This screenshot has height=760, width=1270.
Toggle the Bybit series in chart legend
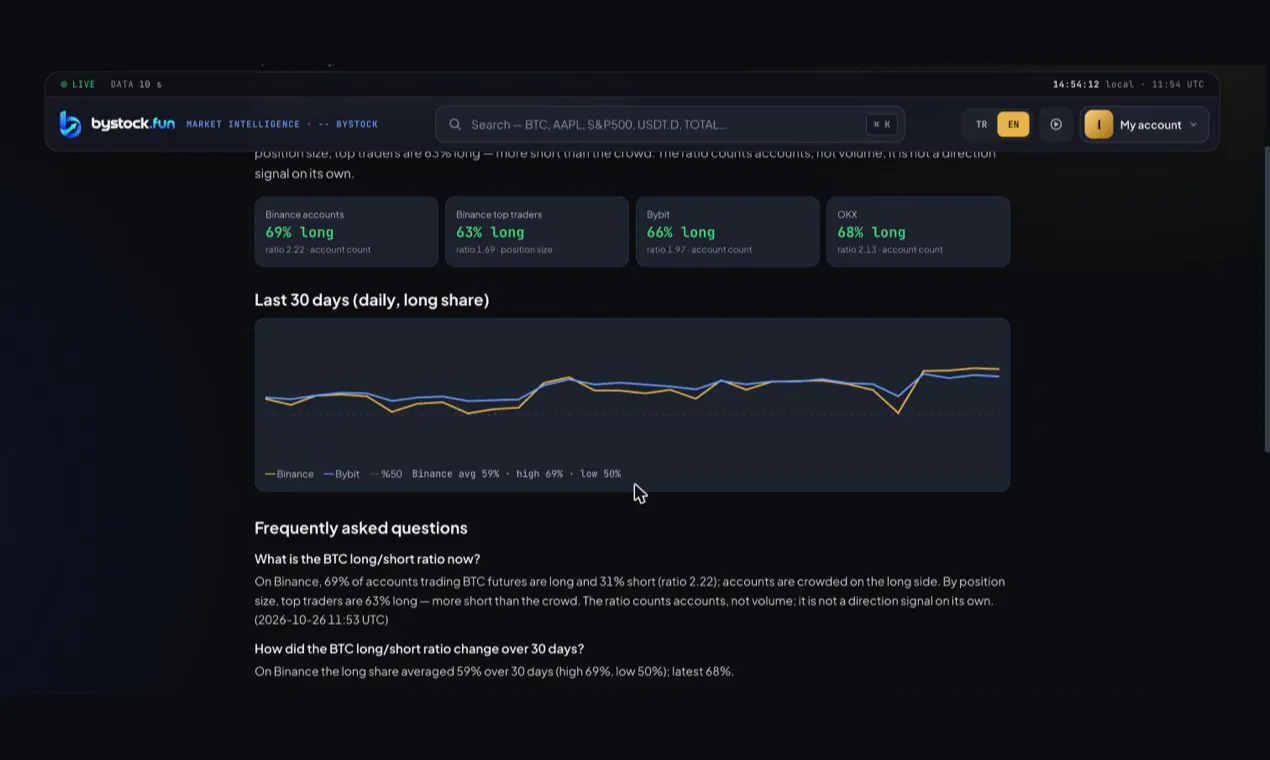pyautogui.click(x=342, y=474)
